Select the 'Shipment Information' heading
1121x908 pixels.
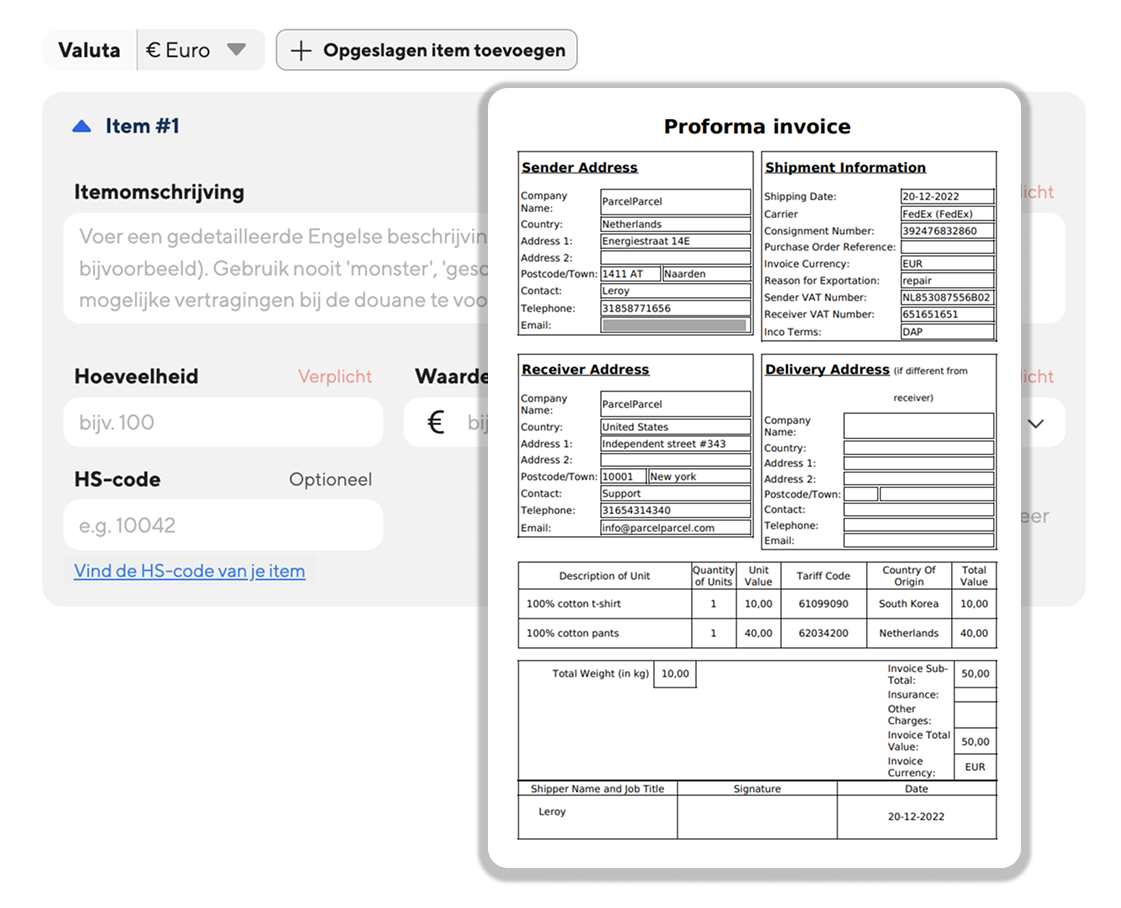[x=845, y=167]
